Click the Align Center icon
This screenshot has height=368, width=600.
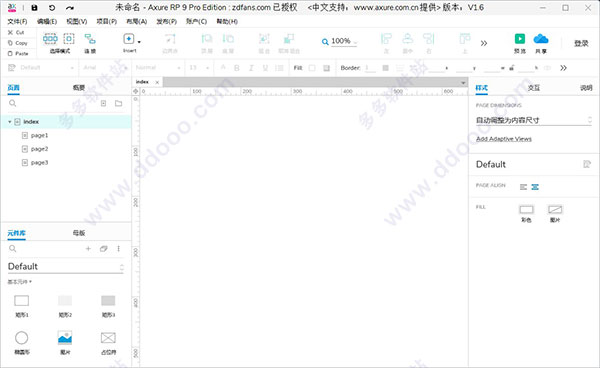click(x=408, y=39)
